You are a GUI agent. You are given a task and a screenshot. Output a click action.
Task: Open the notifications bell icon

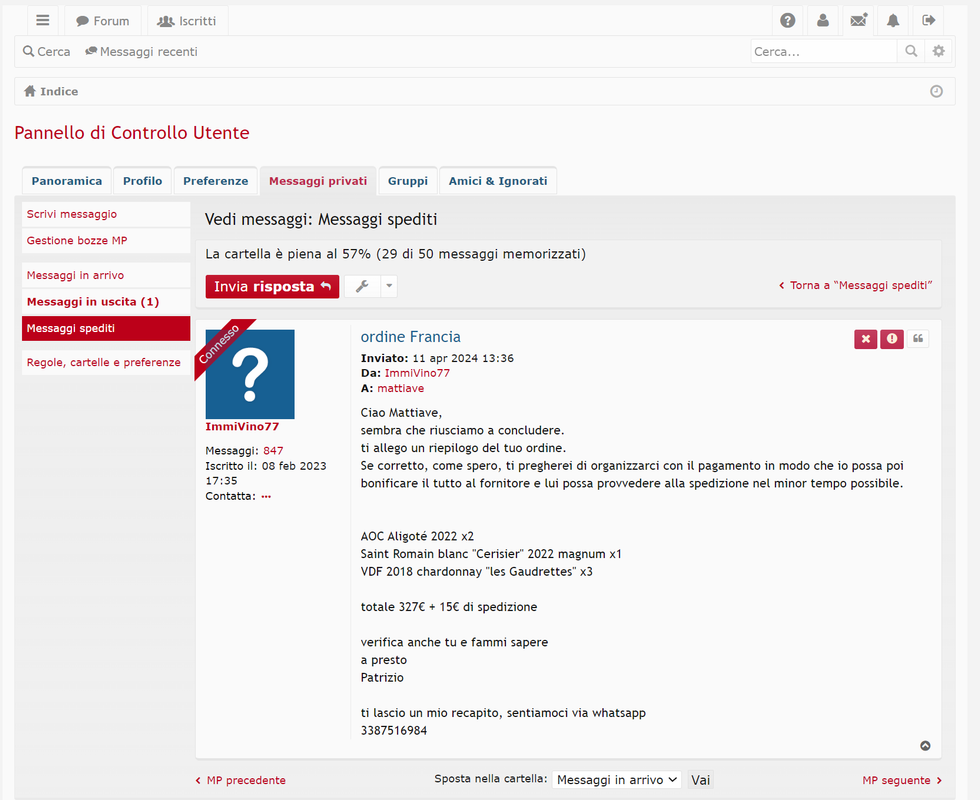point(893,21)
